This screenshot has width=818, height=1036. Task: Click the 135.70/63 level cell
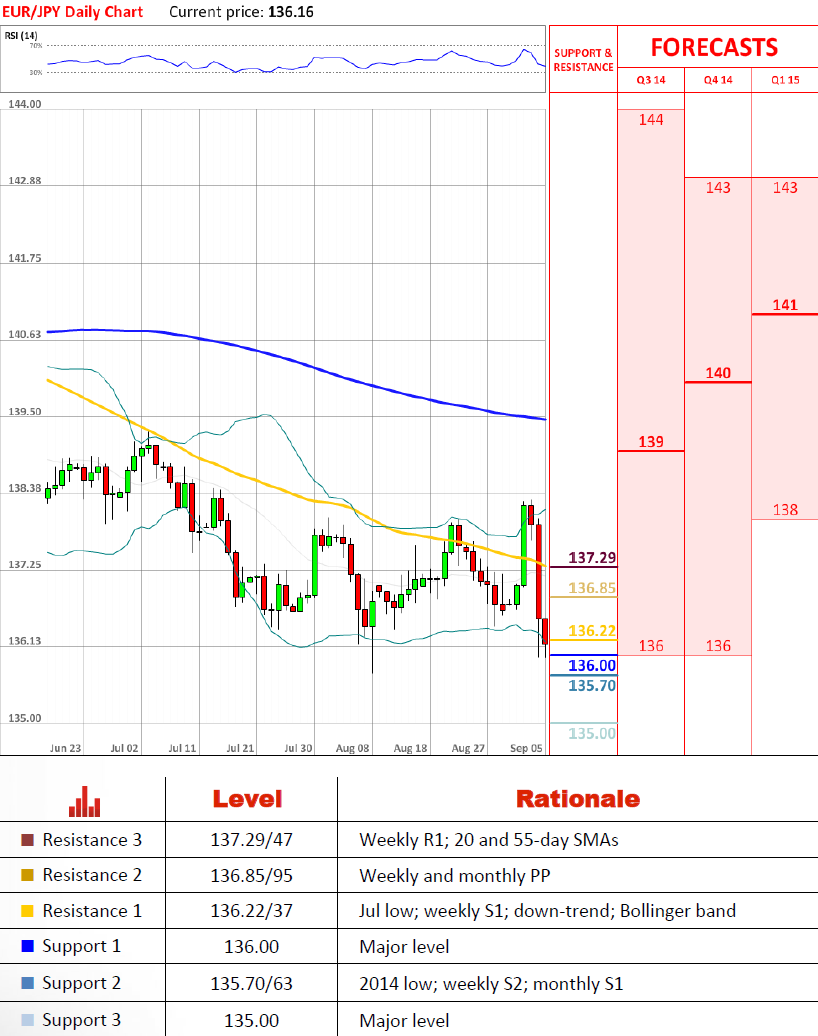(251, 984)
